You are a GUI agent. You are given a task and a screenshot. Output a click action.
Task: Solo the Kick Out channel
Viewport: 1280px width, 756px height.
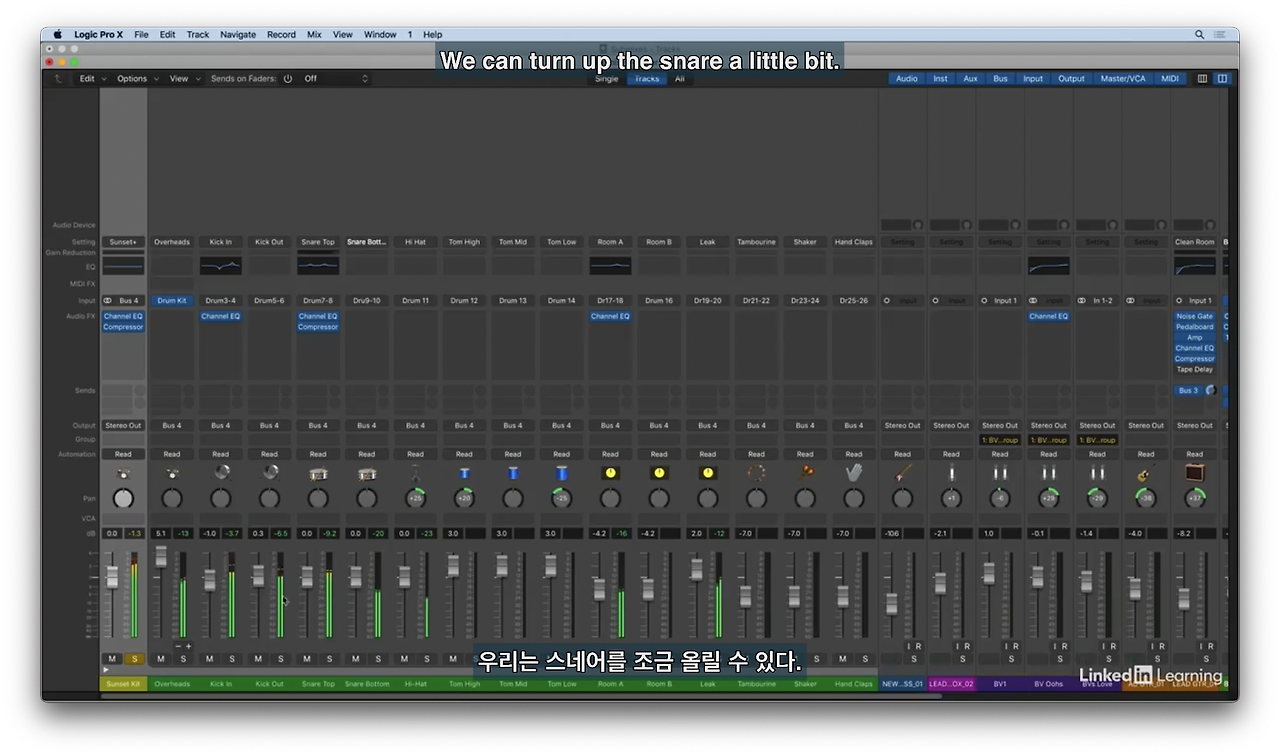[x=280, y=659]
